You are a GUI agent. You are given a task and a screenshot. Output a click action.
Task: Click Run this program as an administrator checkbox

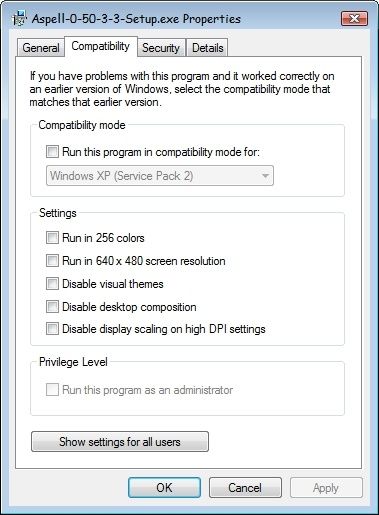(x=52, y=389)
